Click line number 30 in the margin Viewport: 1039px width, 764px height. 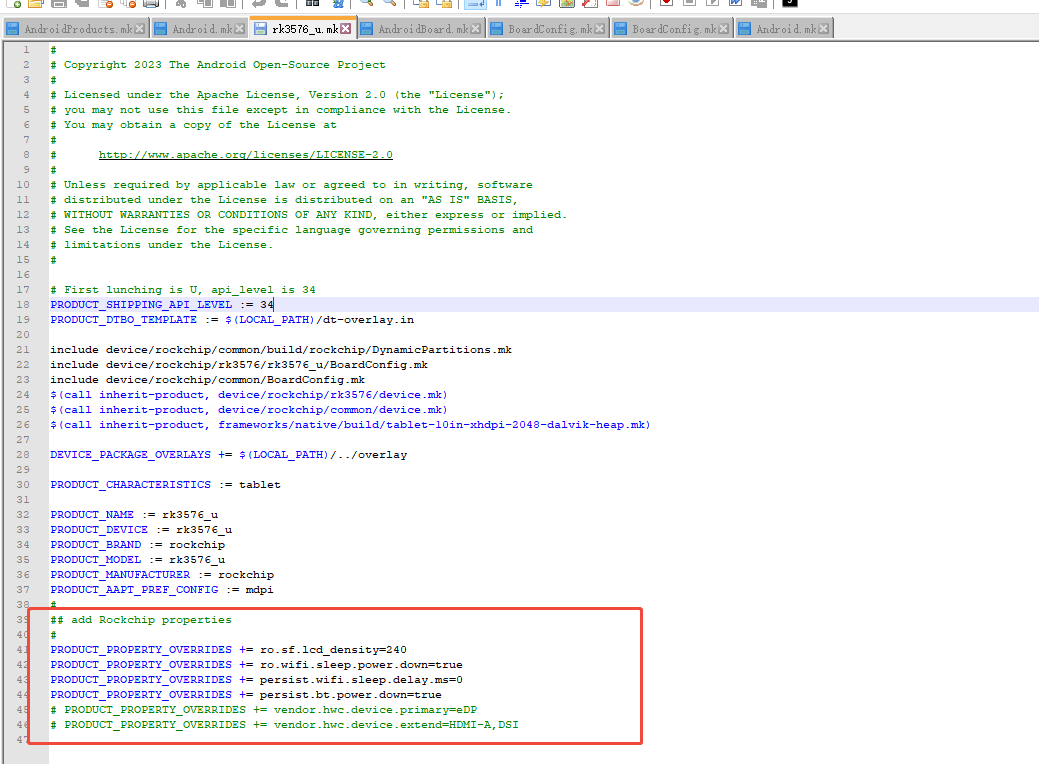23,485
